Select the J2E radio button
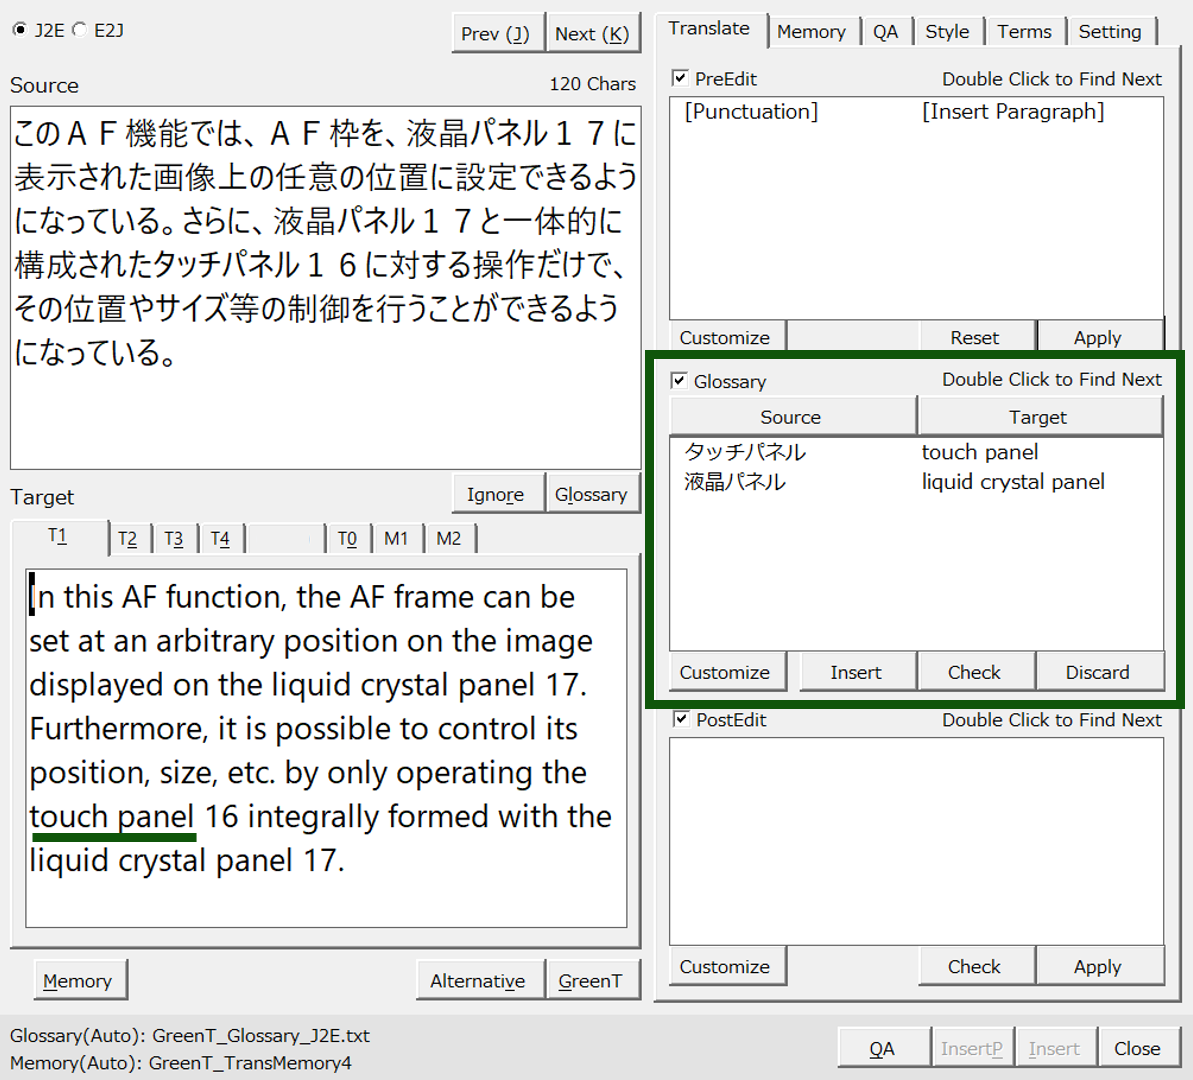 click(x=20, y=30)
